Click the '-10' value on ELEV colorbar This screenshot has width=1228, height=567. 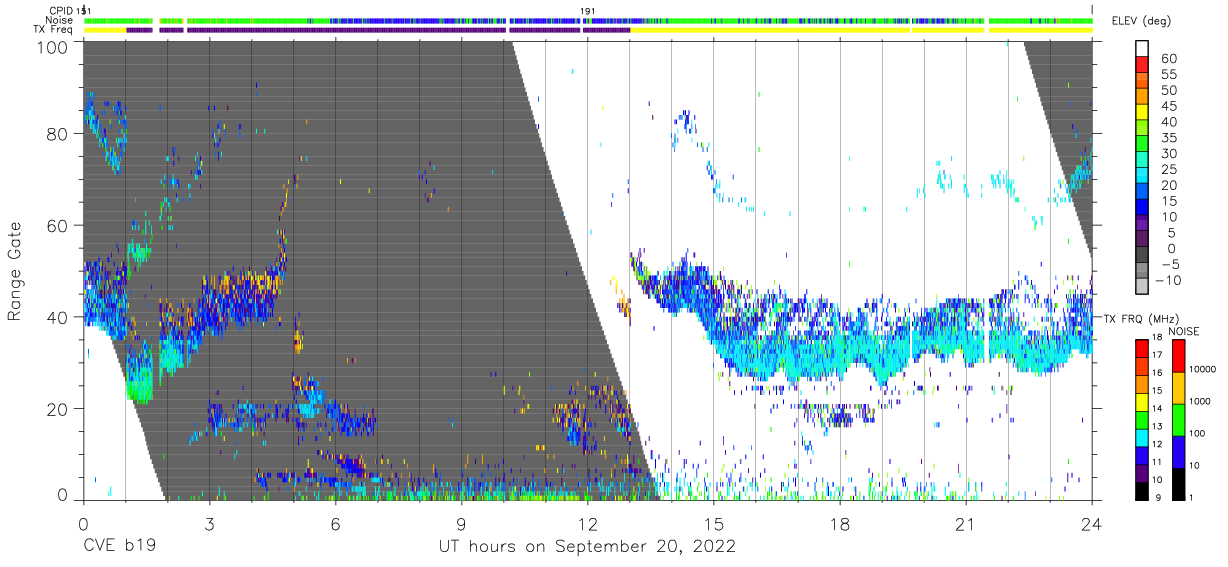tap(1169, 280)
